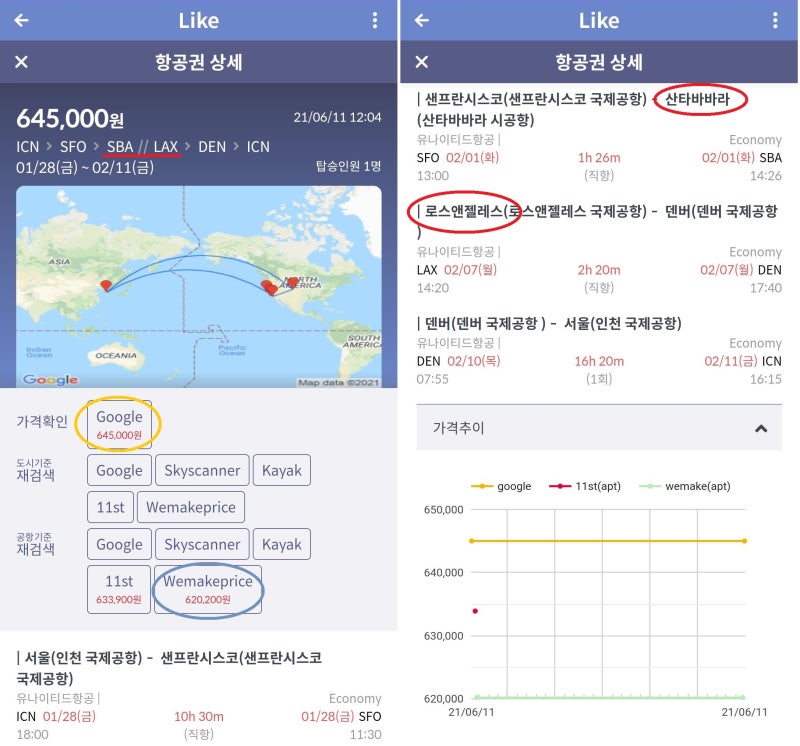Open the three-dot menu on the left screen
The width and height of the screenshot is (800, 746).
click(x=375, y=20)
